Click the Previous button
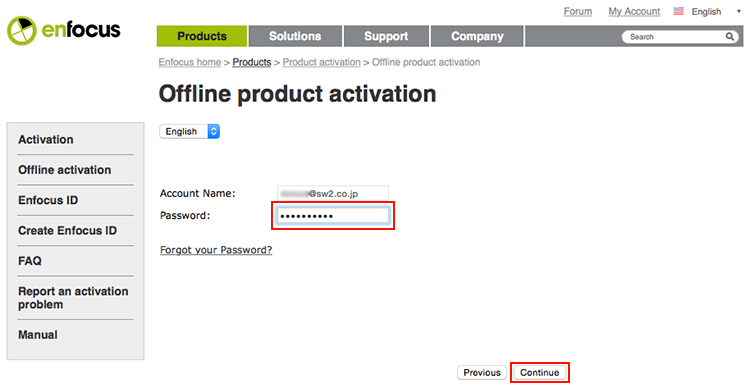 pos(482,372)
